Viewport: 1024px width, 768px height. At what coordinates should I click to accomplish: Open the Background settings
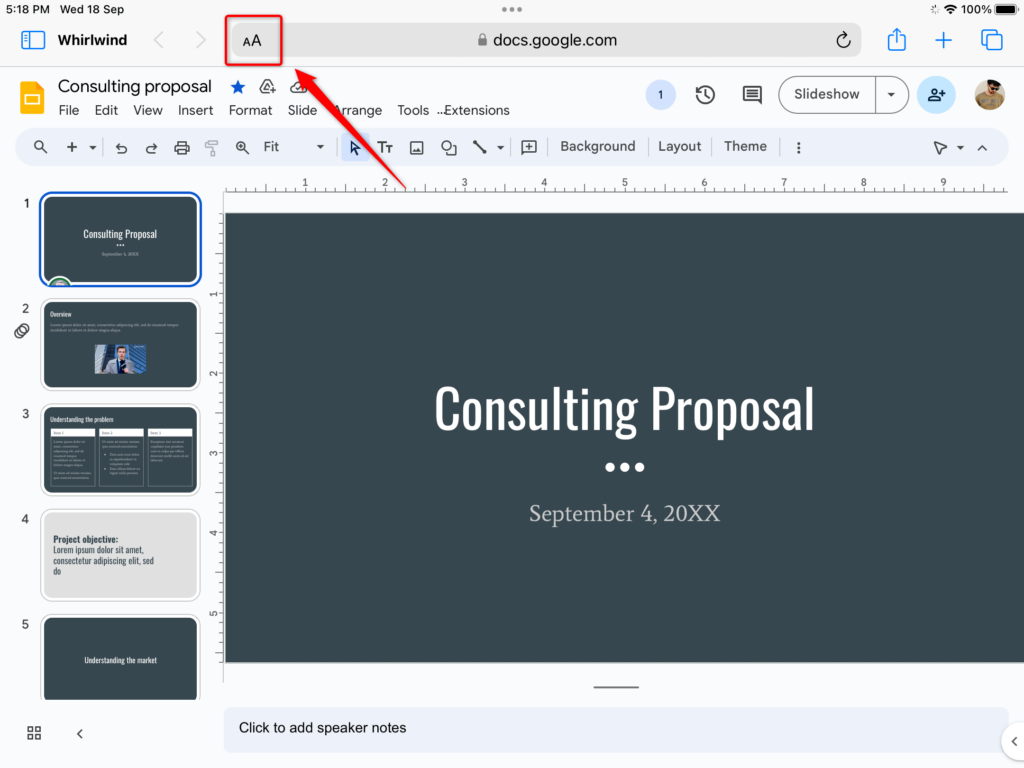point(597,146)
